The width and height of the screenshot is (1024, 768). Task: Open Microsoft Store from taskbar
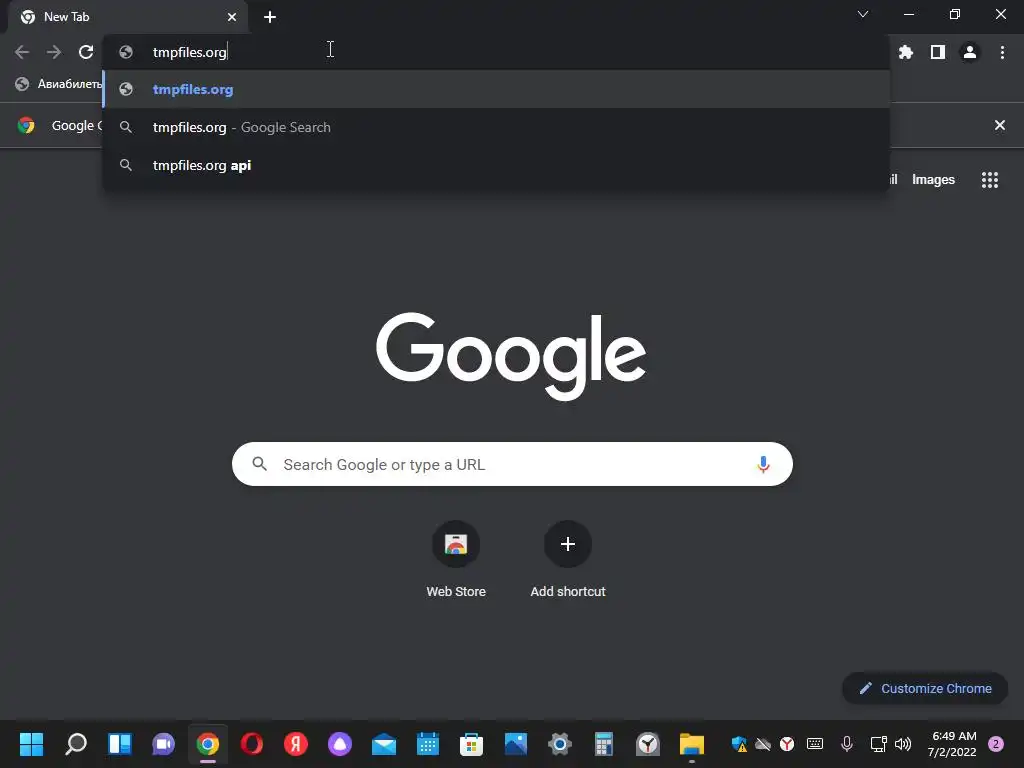(472, 744)
